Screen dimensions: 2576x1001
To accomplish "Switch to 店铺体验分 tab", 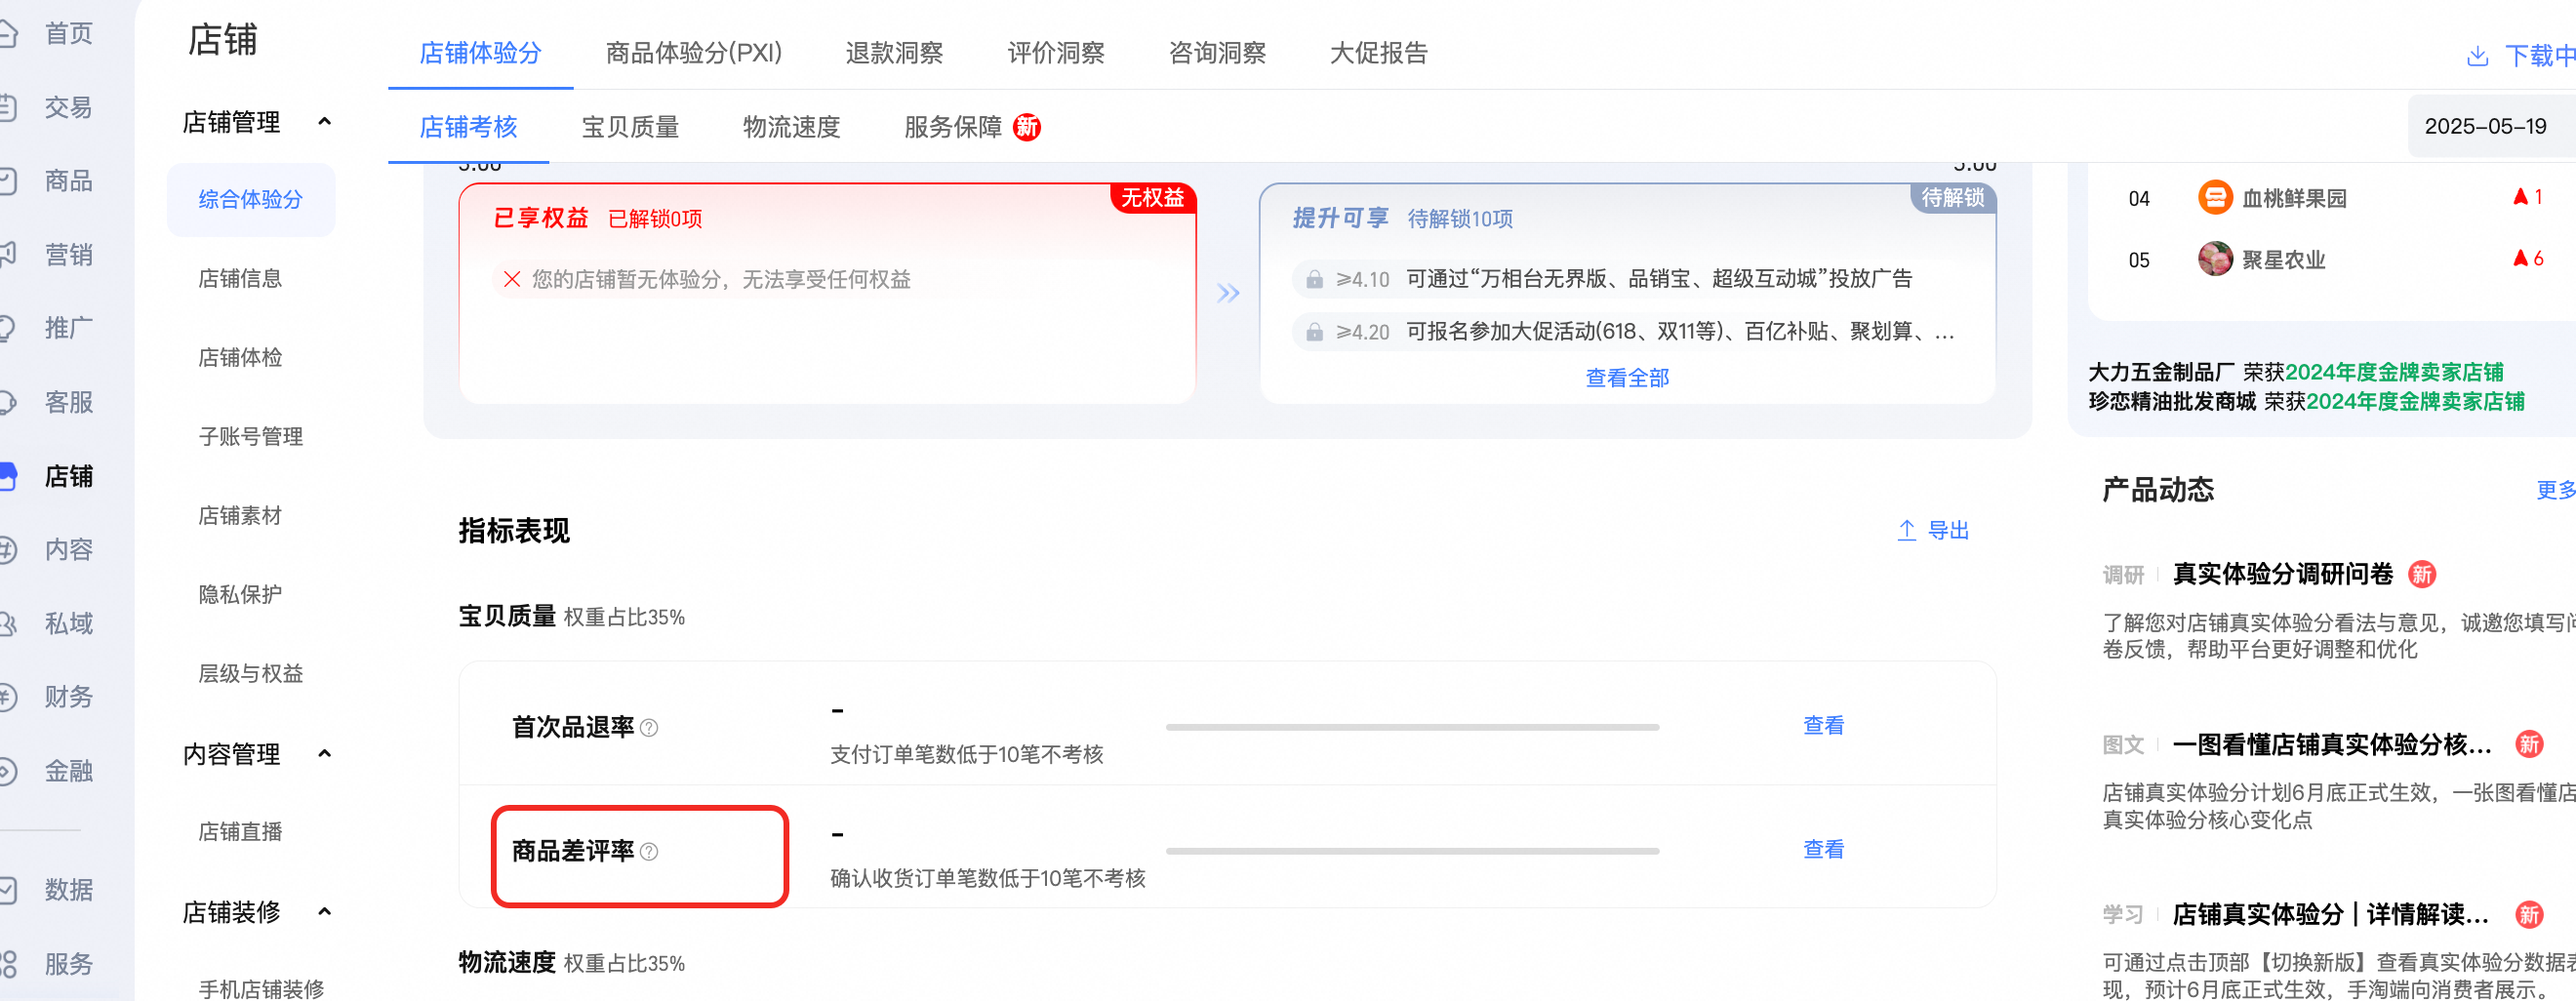I will click(480, 53).
